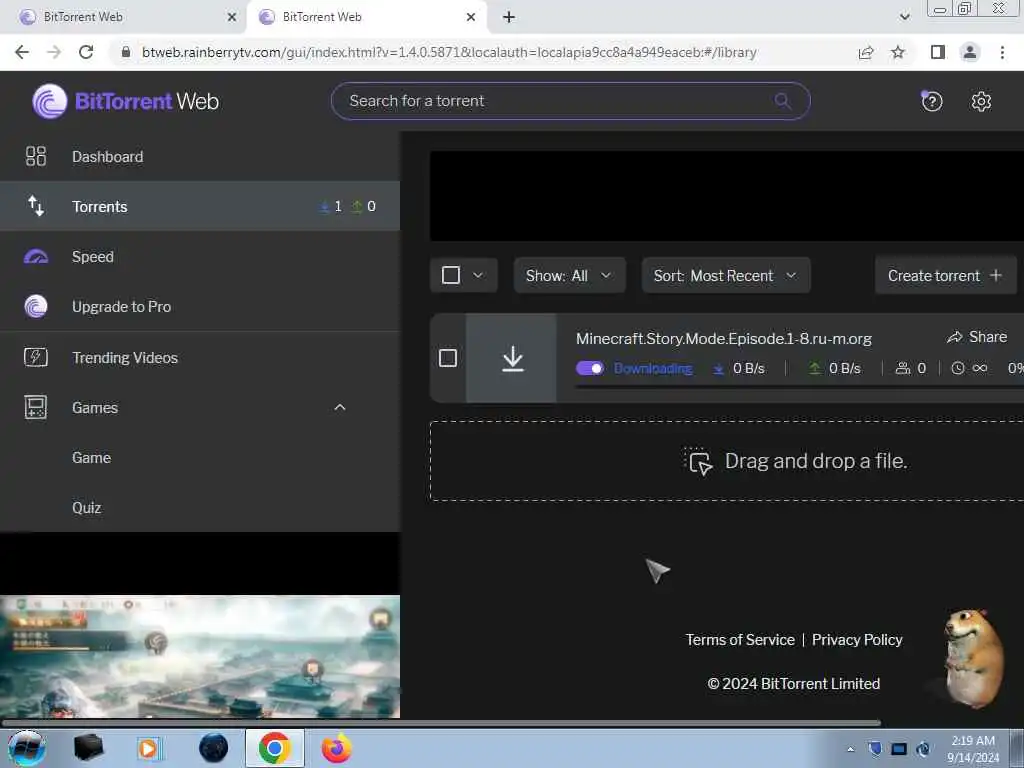Open a new browser tab
Viewport: 1024px width, 768px height.
(509, 17)
